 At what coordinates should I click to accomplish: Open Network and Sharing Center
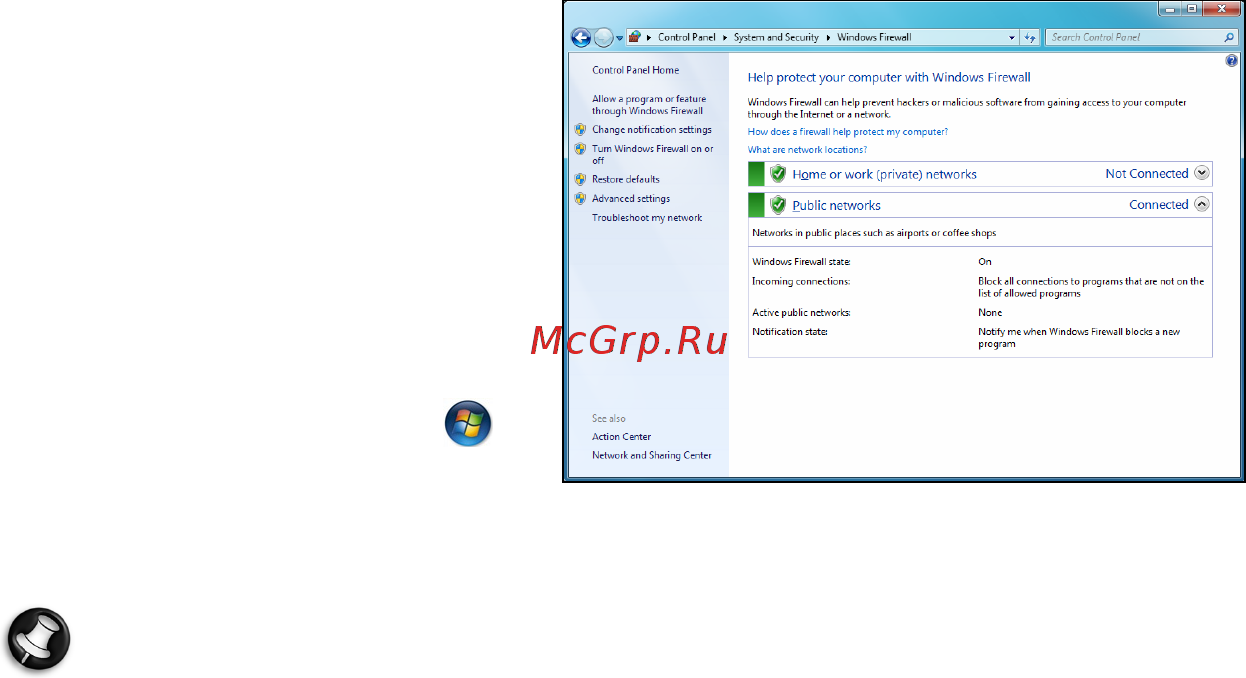pyautogui.click(x=652, y=455)
